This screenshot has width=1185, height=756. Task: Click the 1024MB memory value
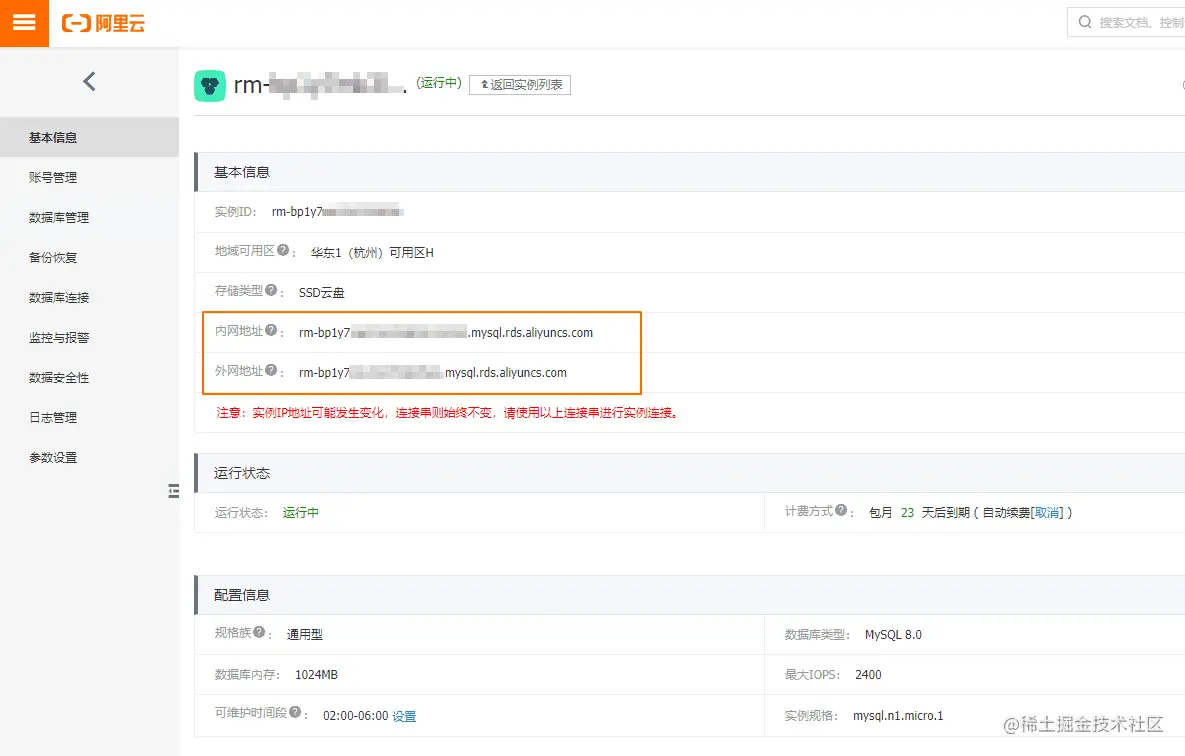click(316, 675)
